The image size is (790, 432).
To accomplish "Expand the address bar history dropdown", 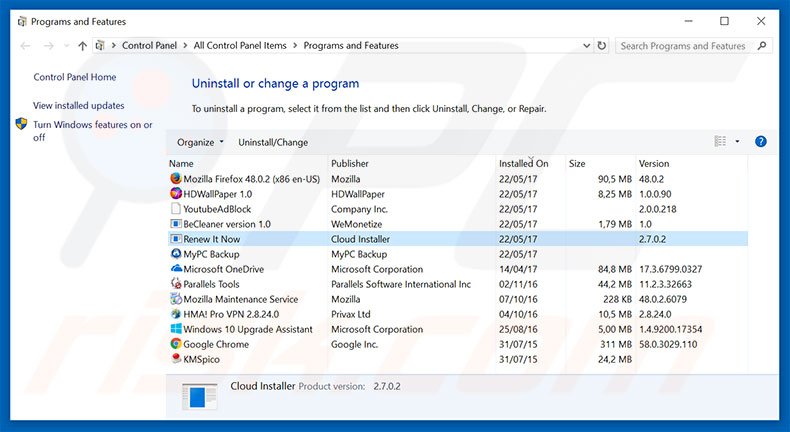I will [x=586, y=46].
